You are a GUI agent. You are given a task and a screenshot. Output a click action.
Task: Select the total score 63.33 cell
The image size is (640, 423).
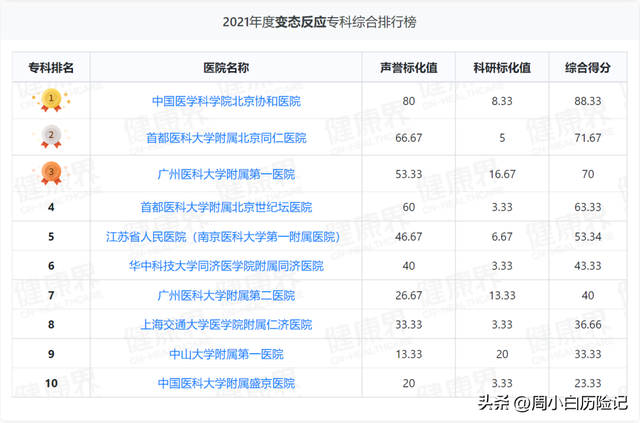click(x=588, y=207)
